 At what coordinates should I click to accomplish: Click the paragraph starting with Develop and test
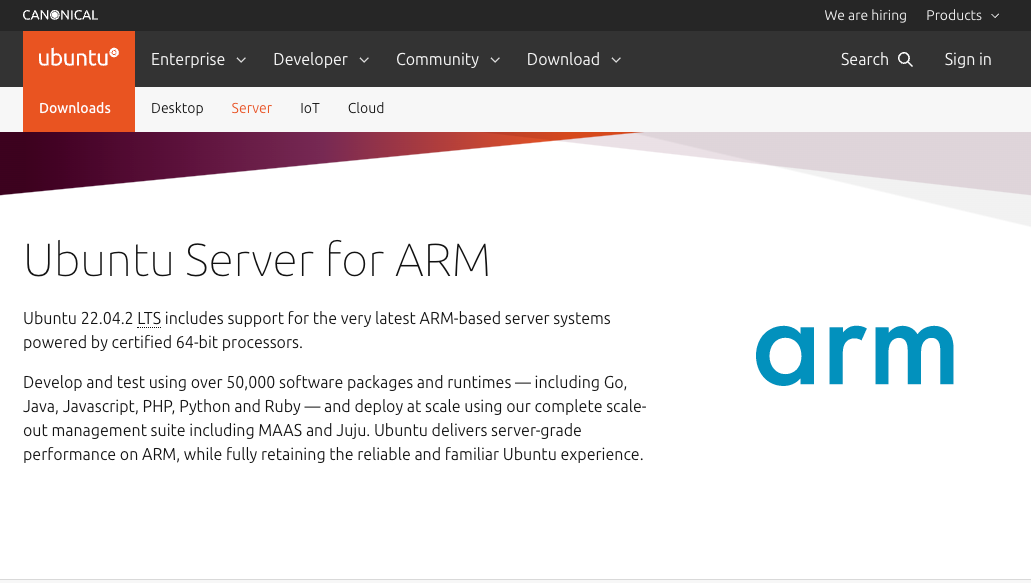click(335, 418)
